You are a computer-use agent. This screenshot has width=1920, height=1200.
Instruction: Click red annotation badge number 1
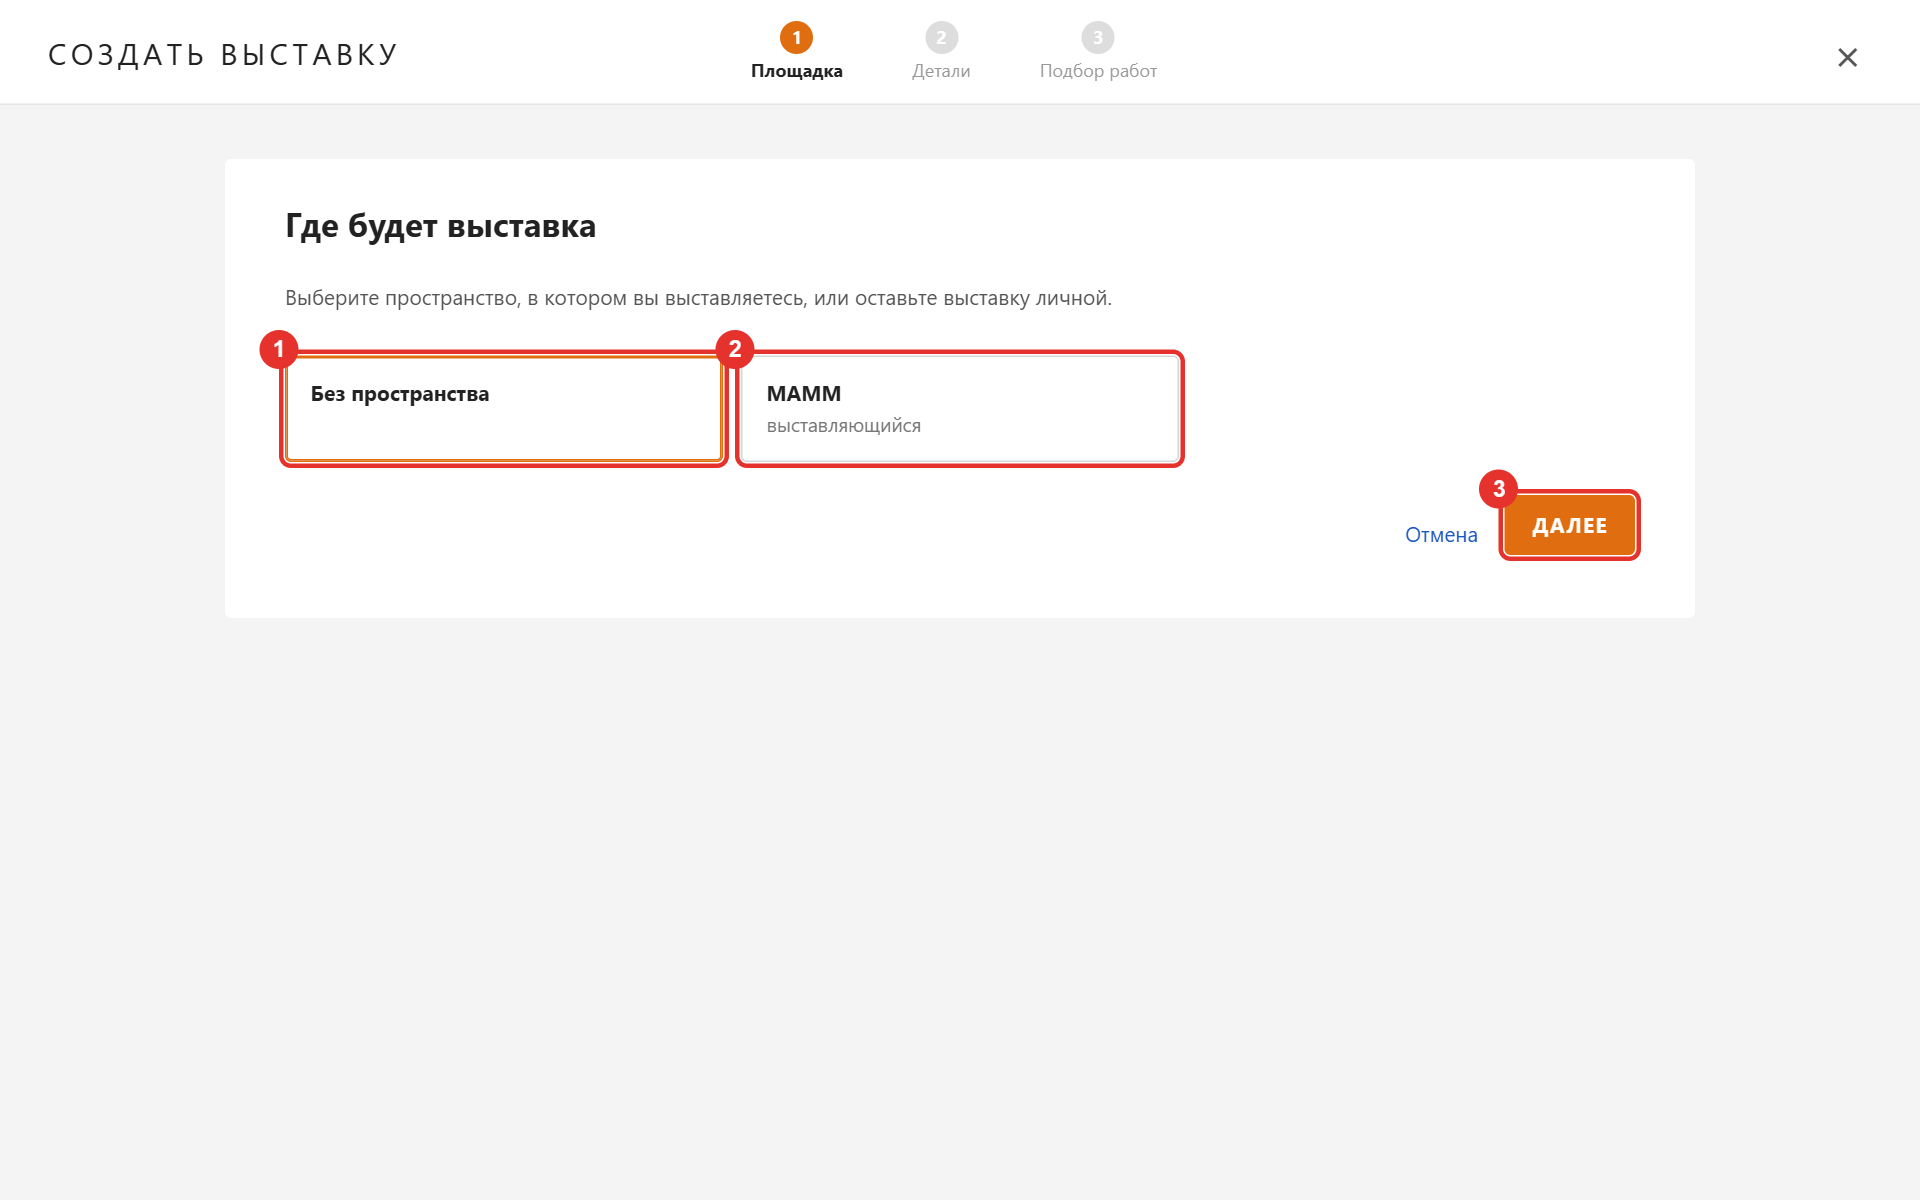pyautogui.click(x=279, y=349)
